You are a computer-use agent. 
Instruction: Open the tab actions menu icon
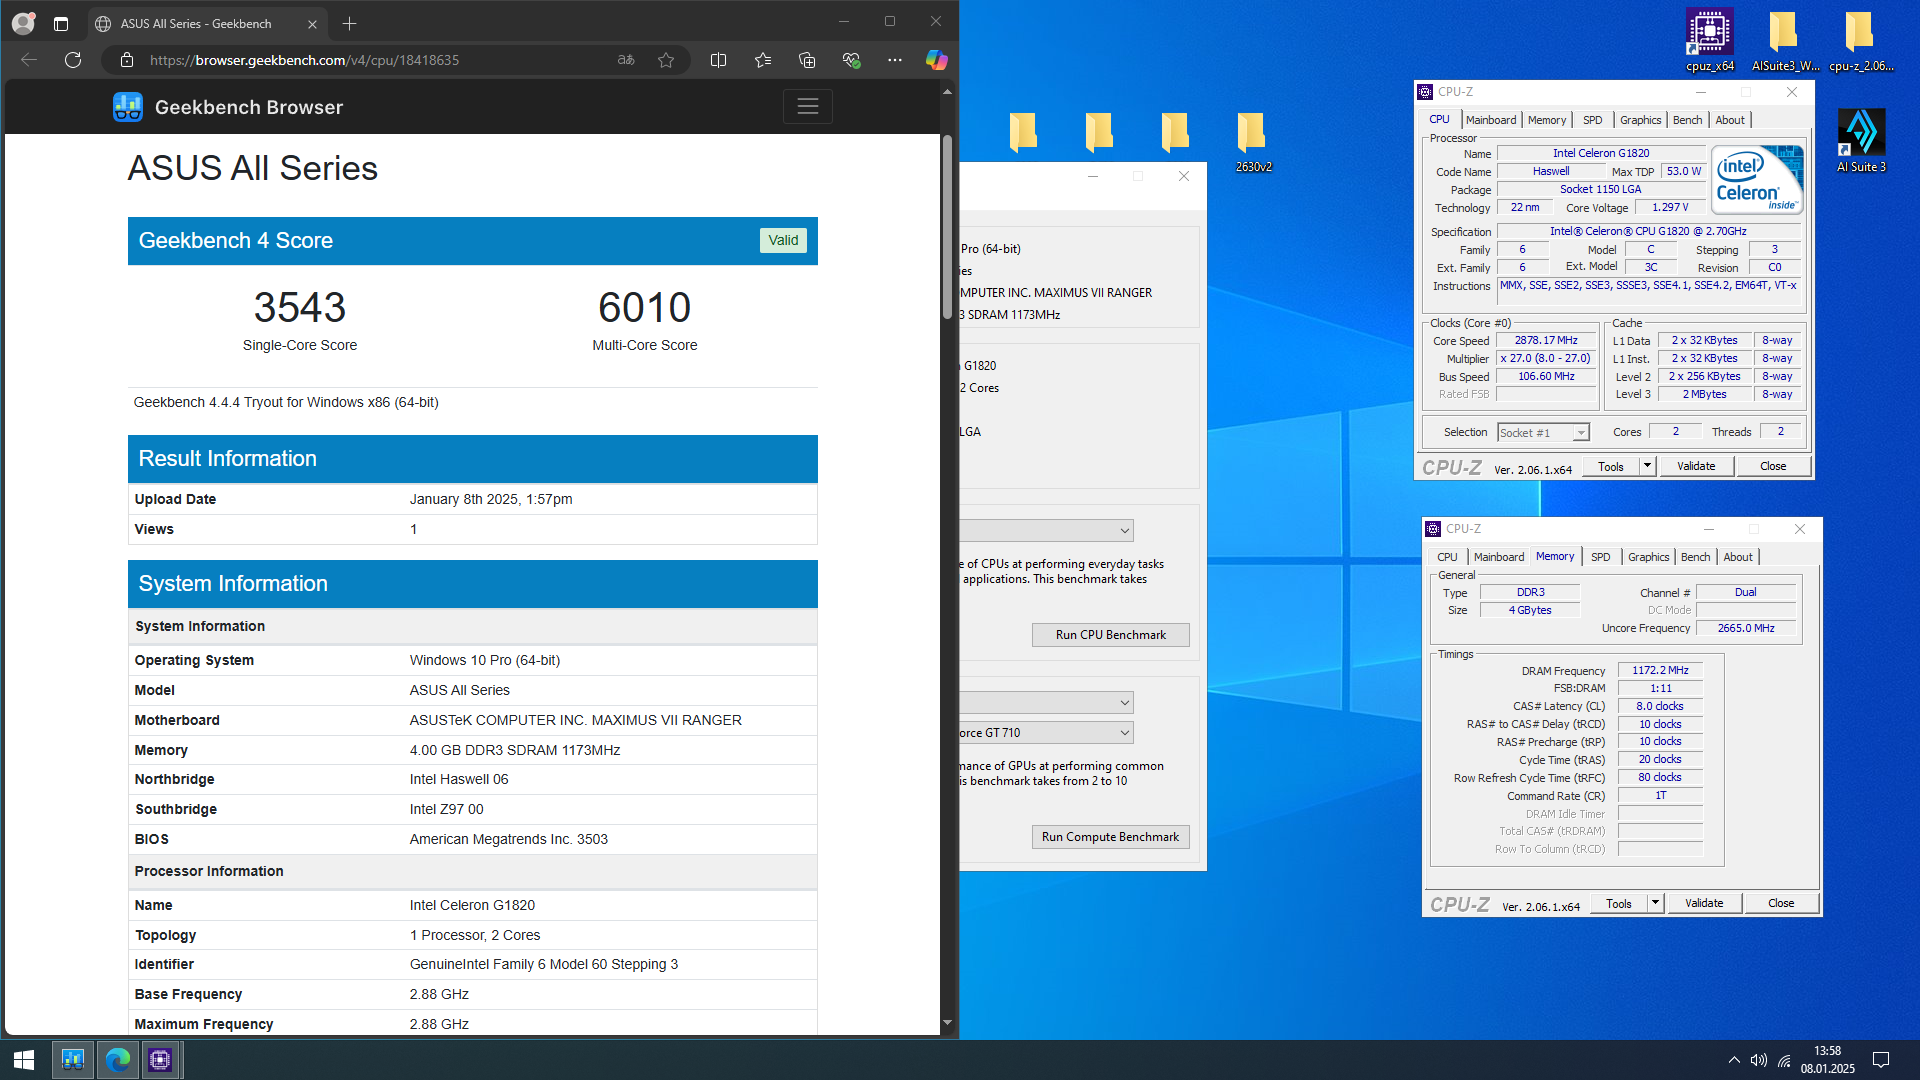click(x=61, y=23)
